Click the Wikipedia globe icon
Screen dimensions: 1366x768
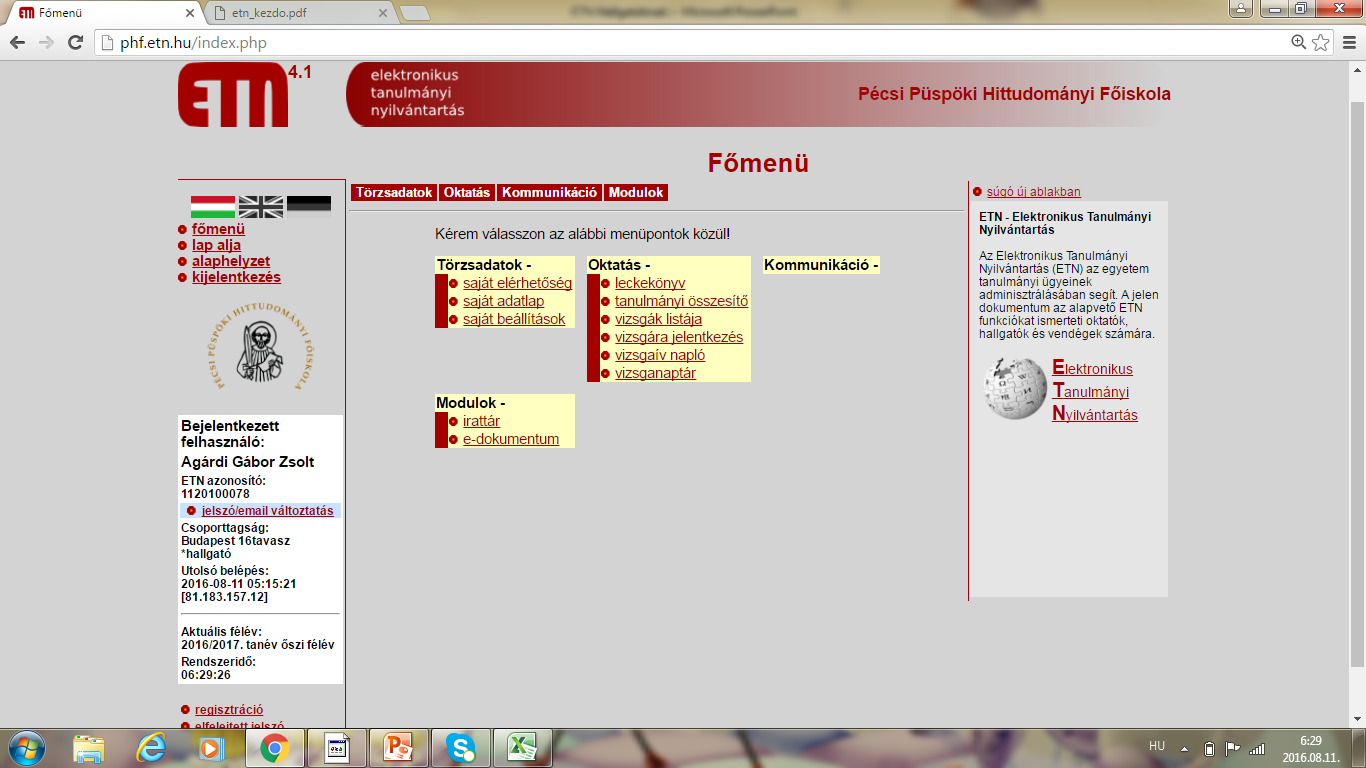pyautogui.click(x=1015, y=388)
